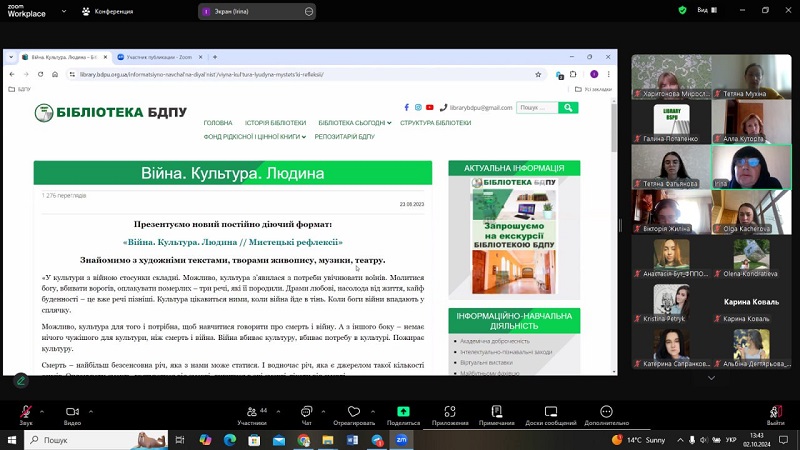Open Доски сообщений whiteboards
The image size is (800, 450).
(551, 415)
